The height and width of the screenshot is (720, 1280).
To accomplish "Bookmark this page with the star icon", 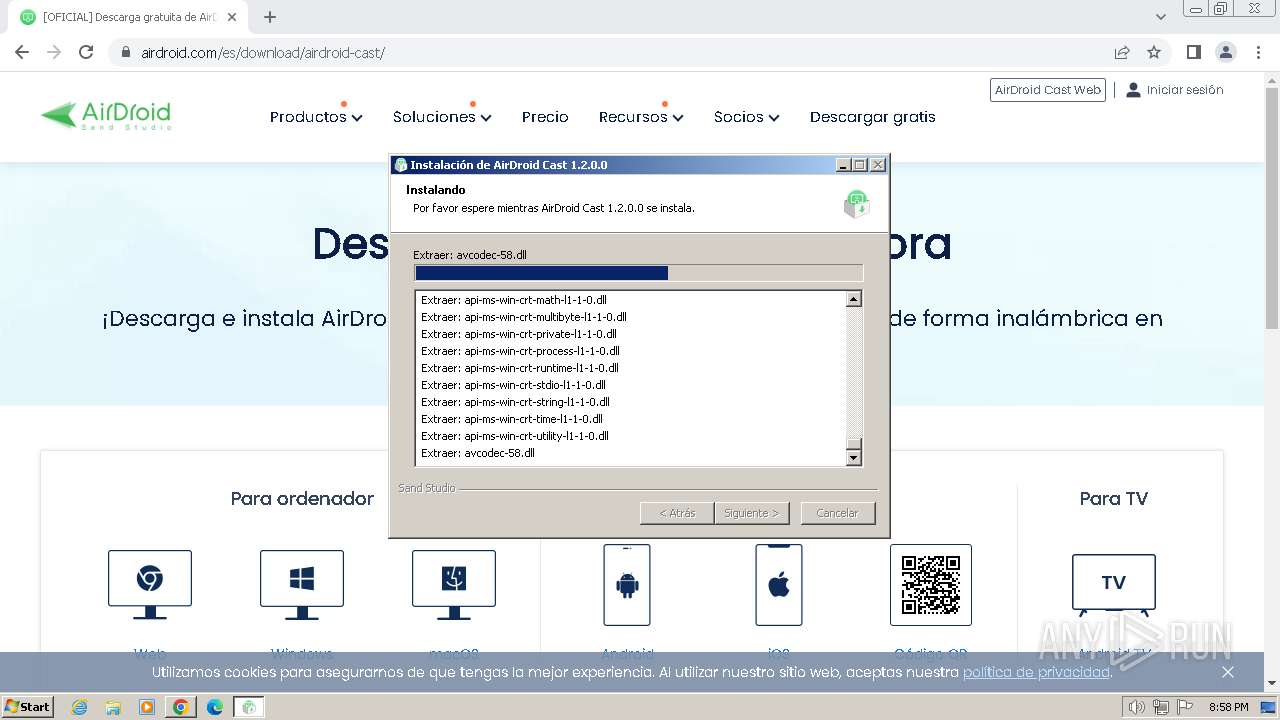I will click(1154, 52).
